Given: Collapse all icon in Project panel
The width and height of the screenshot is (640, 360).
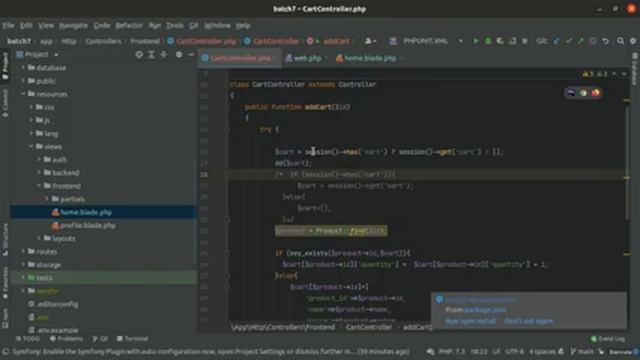Looking at the screenshot, I should click(164, 54).
